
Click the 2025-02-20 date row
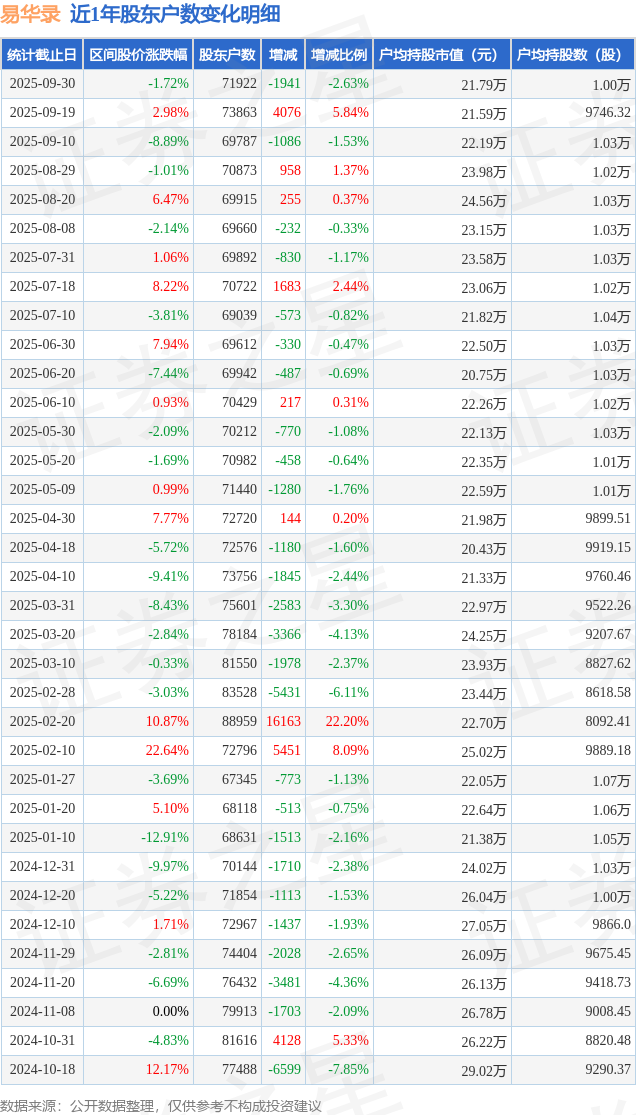coord(42,722)
